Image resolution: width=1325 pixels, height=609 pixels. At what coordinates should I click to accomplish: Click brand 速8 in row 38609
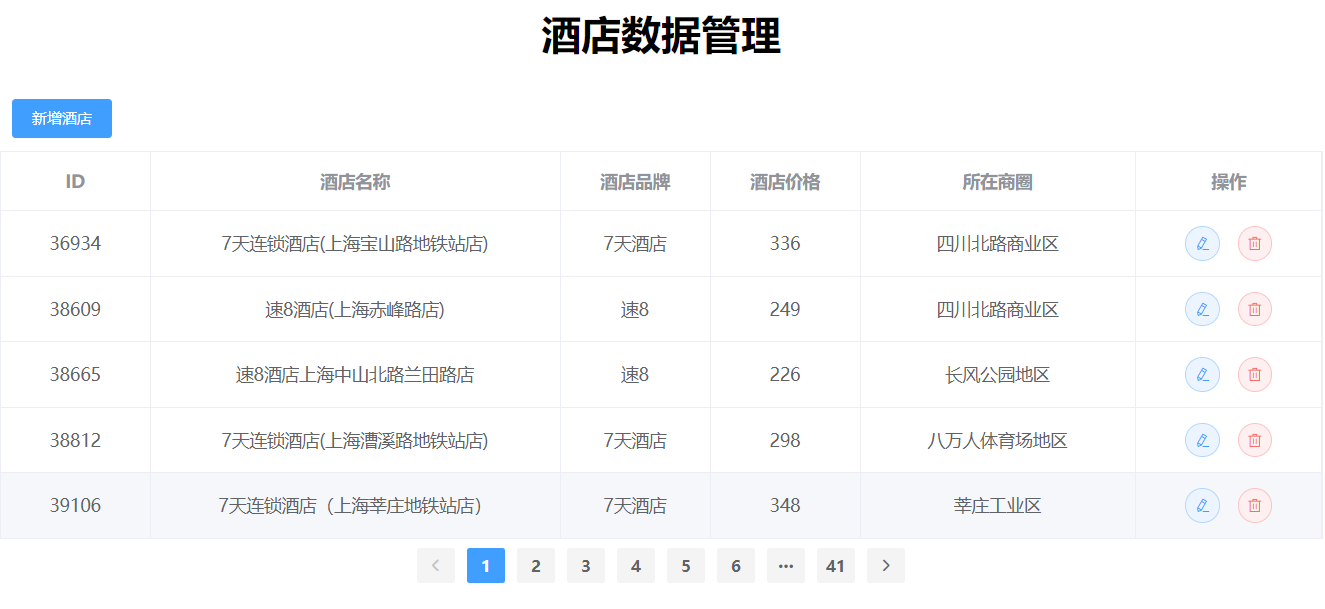point(635,309)
